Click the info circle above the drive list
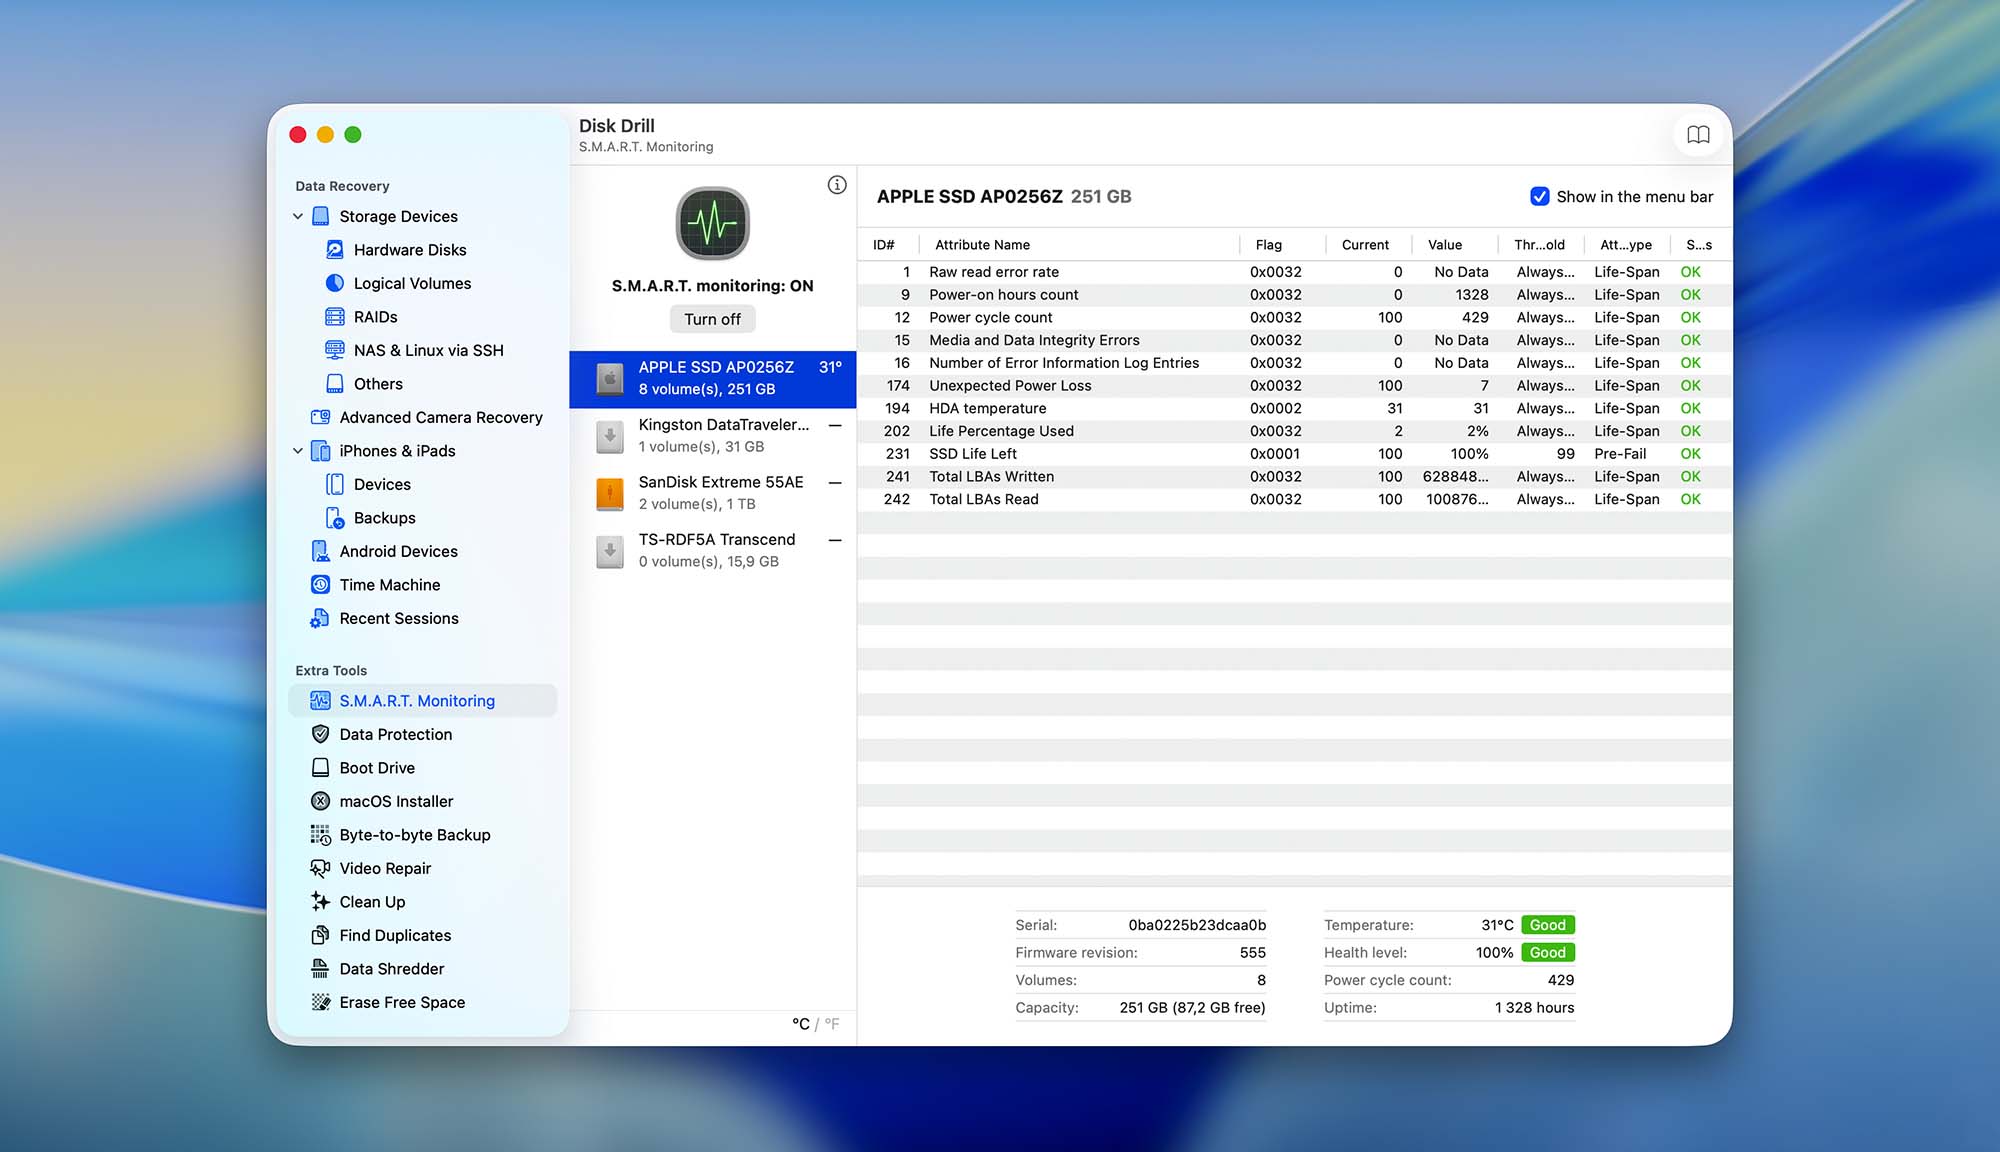 [x=837, y=185]
